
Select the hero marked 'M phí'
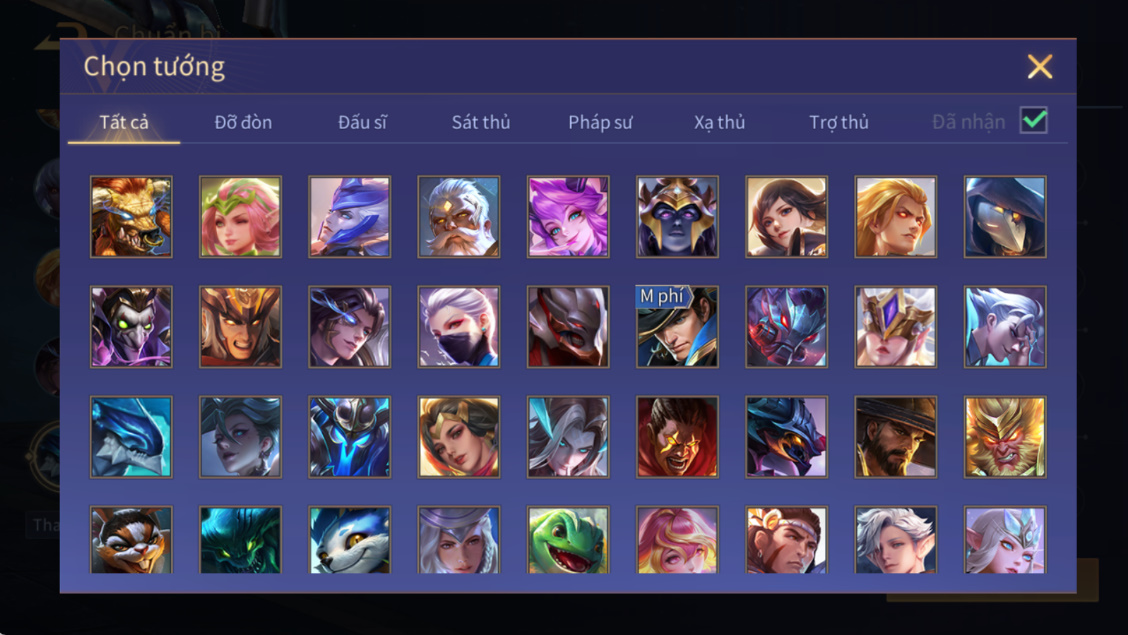(677, 326)
